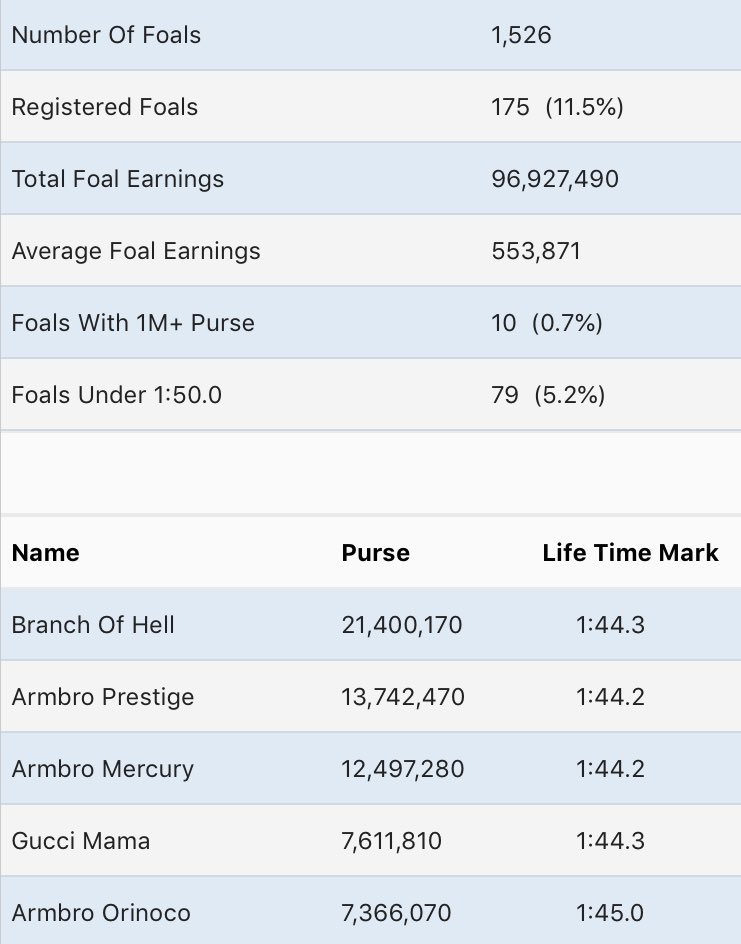
Task: Open the Armbro Prestige horse entry
Action: 103,697
